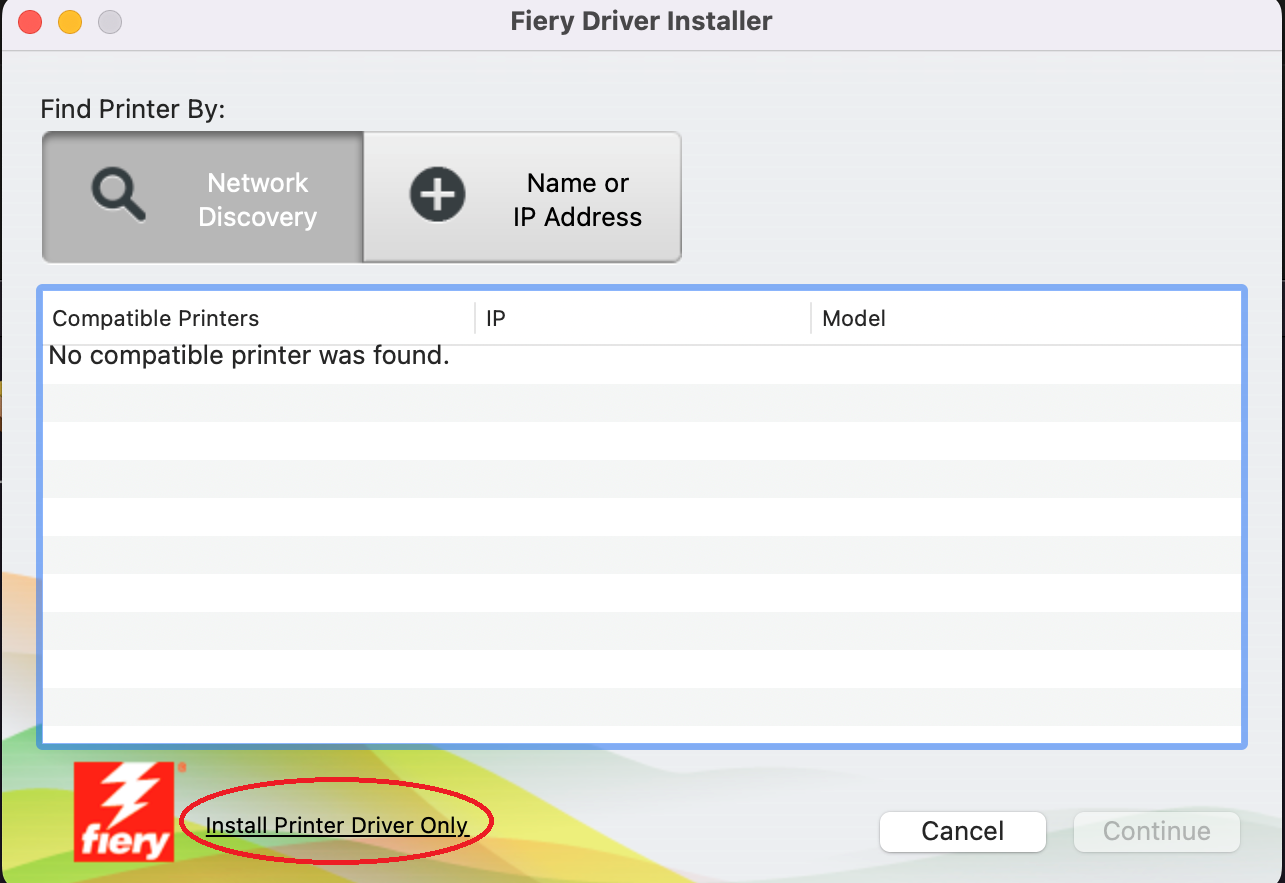Open the Install Printer Driver Only link

[337, 825]
